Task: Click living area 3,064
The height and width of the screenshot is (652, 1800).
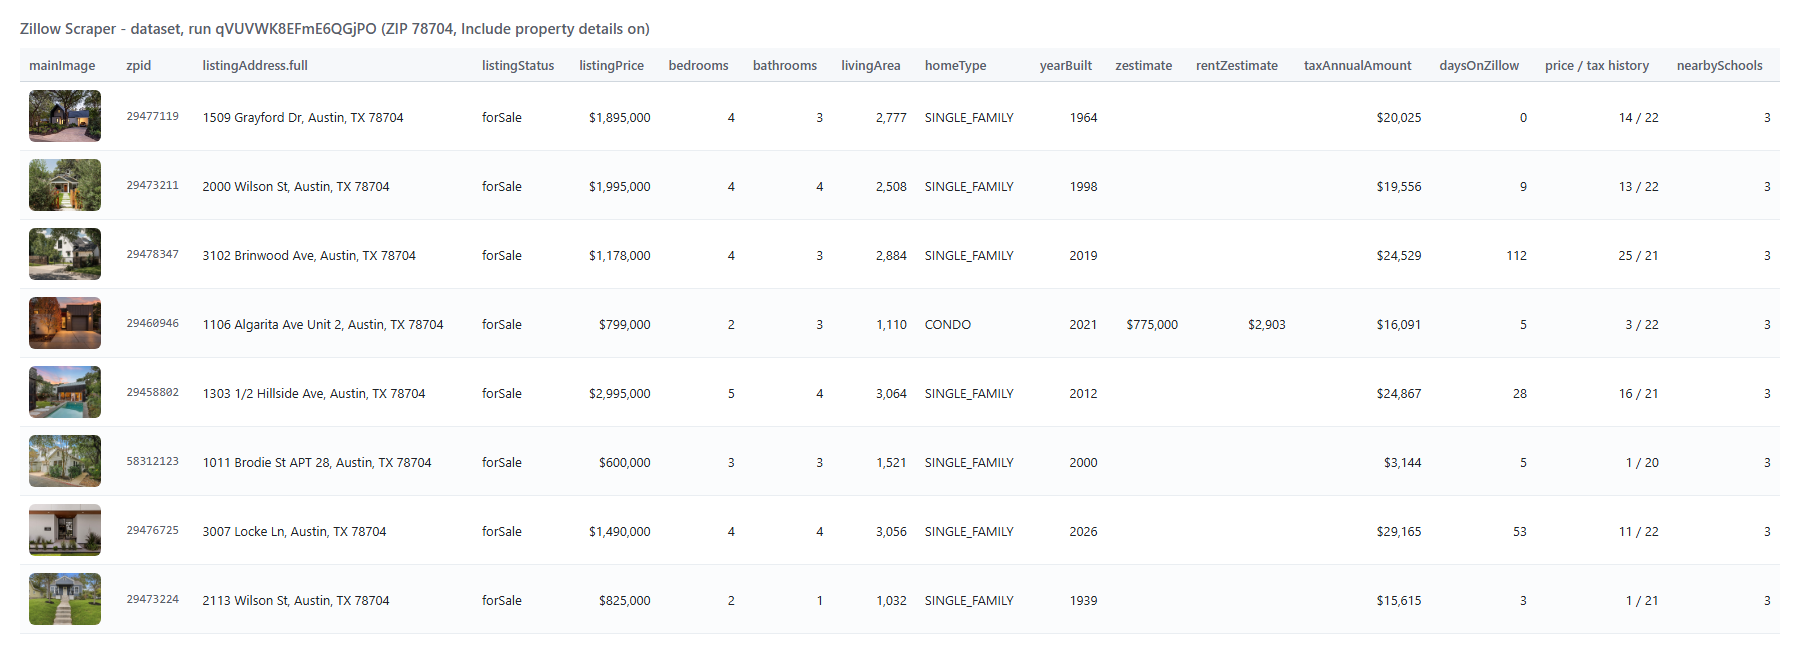Action: [891, 394]
